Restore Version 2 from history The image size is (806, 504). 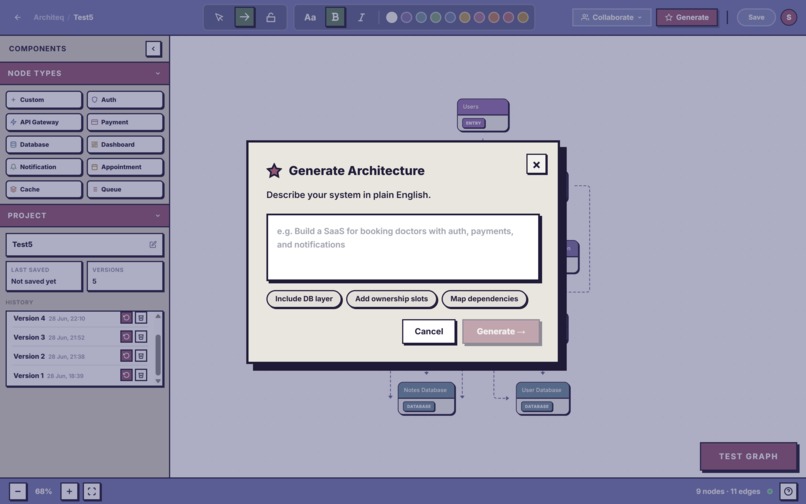(126, 356)
